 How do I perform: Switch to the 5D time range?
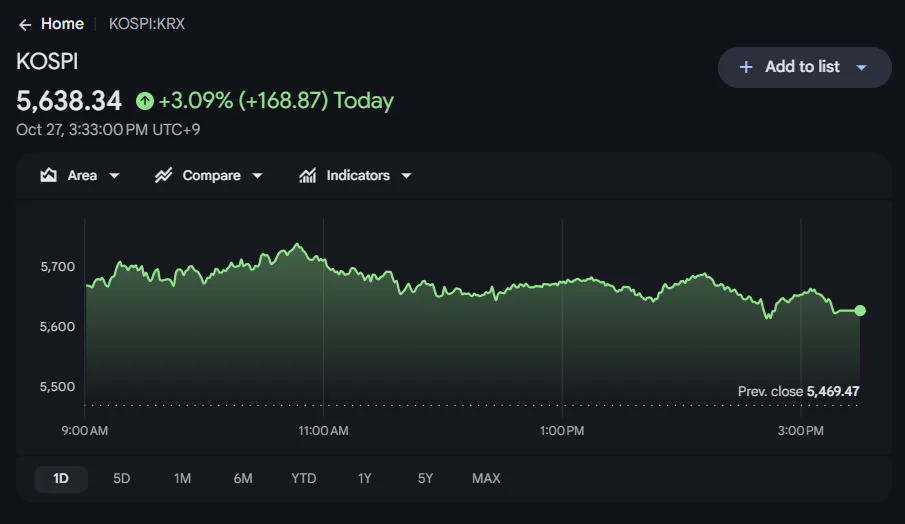121,478
